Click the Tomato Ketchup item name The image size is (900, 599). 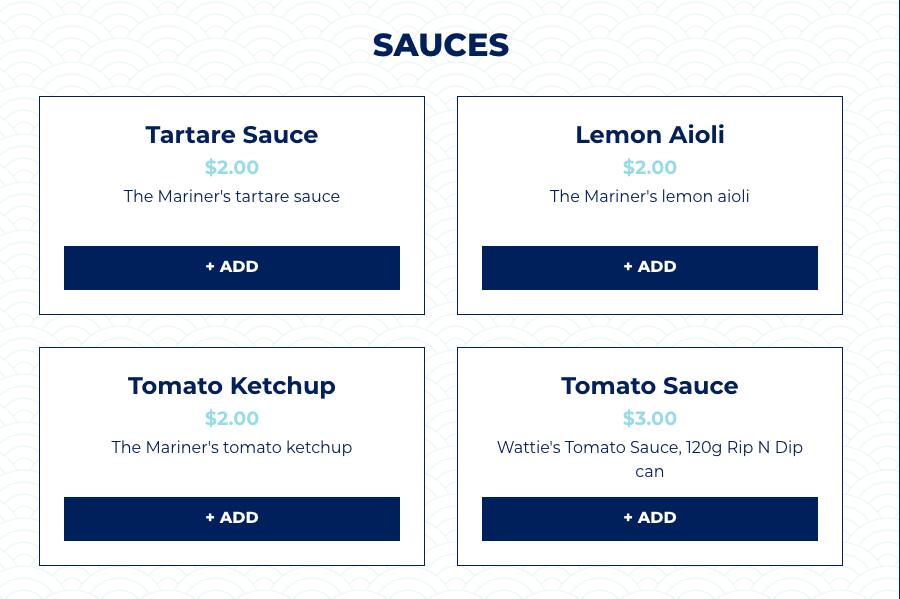pyautogui.click(x=232, y=386)
